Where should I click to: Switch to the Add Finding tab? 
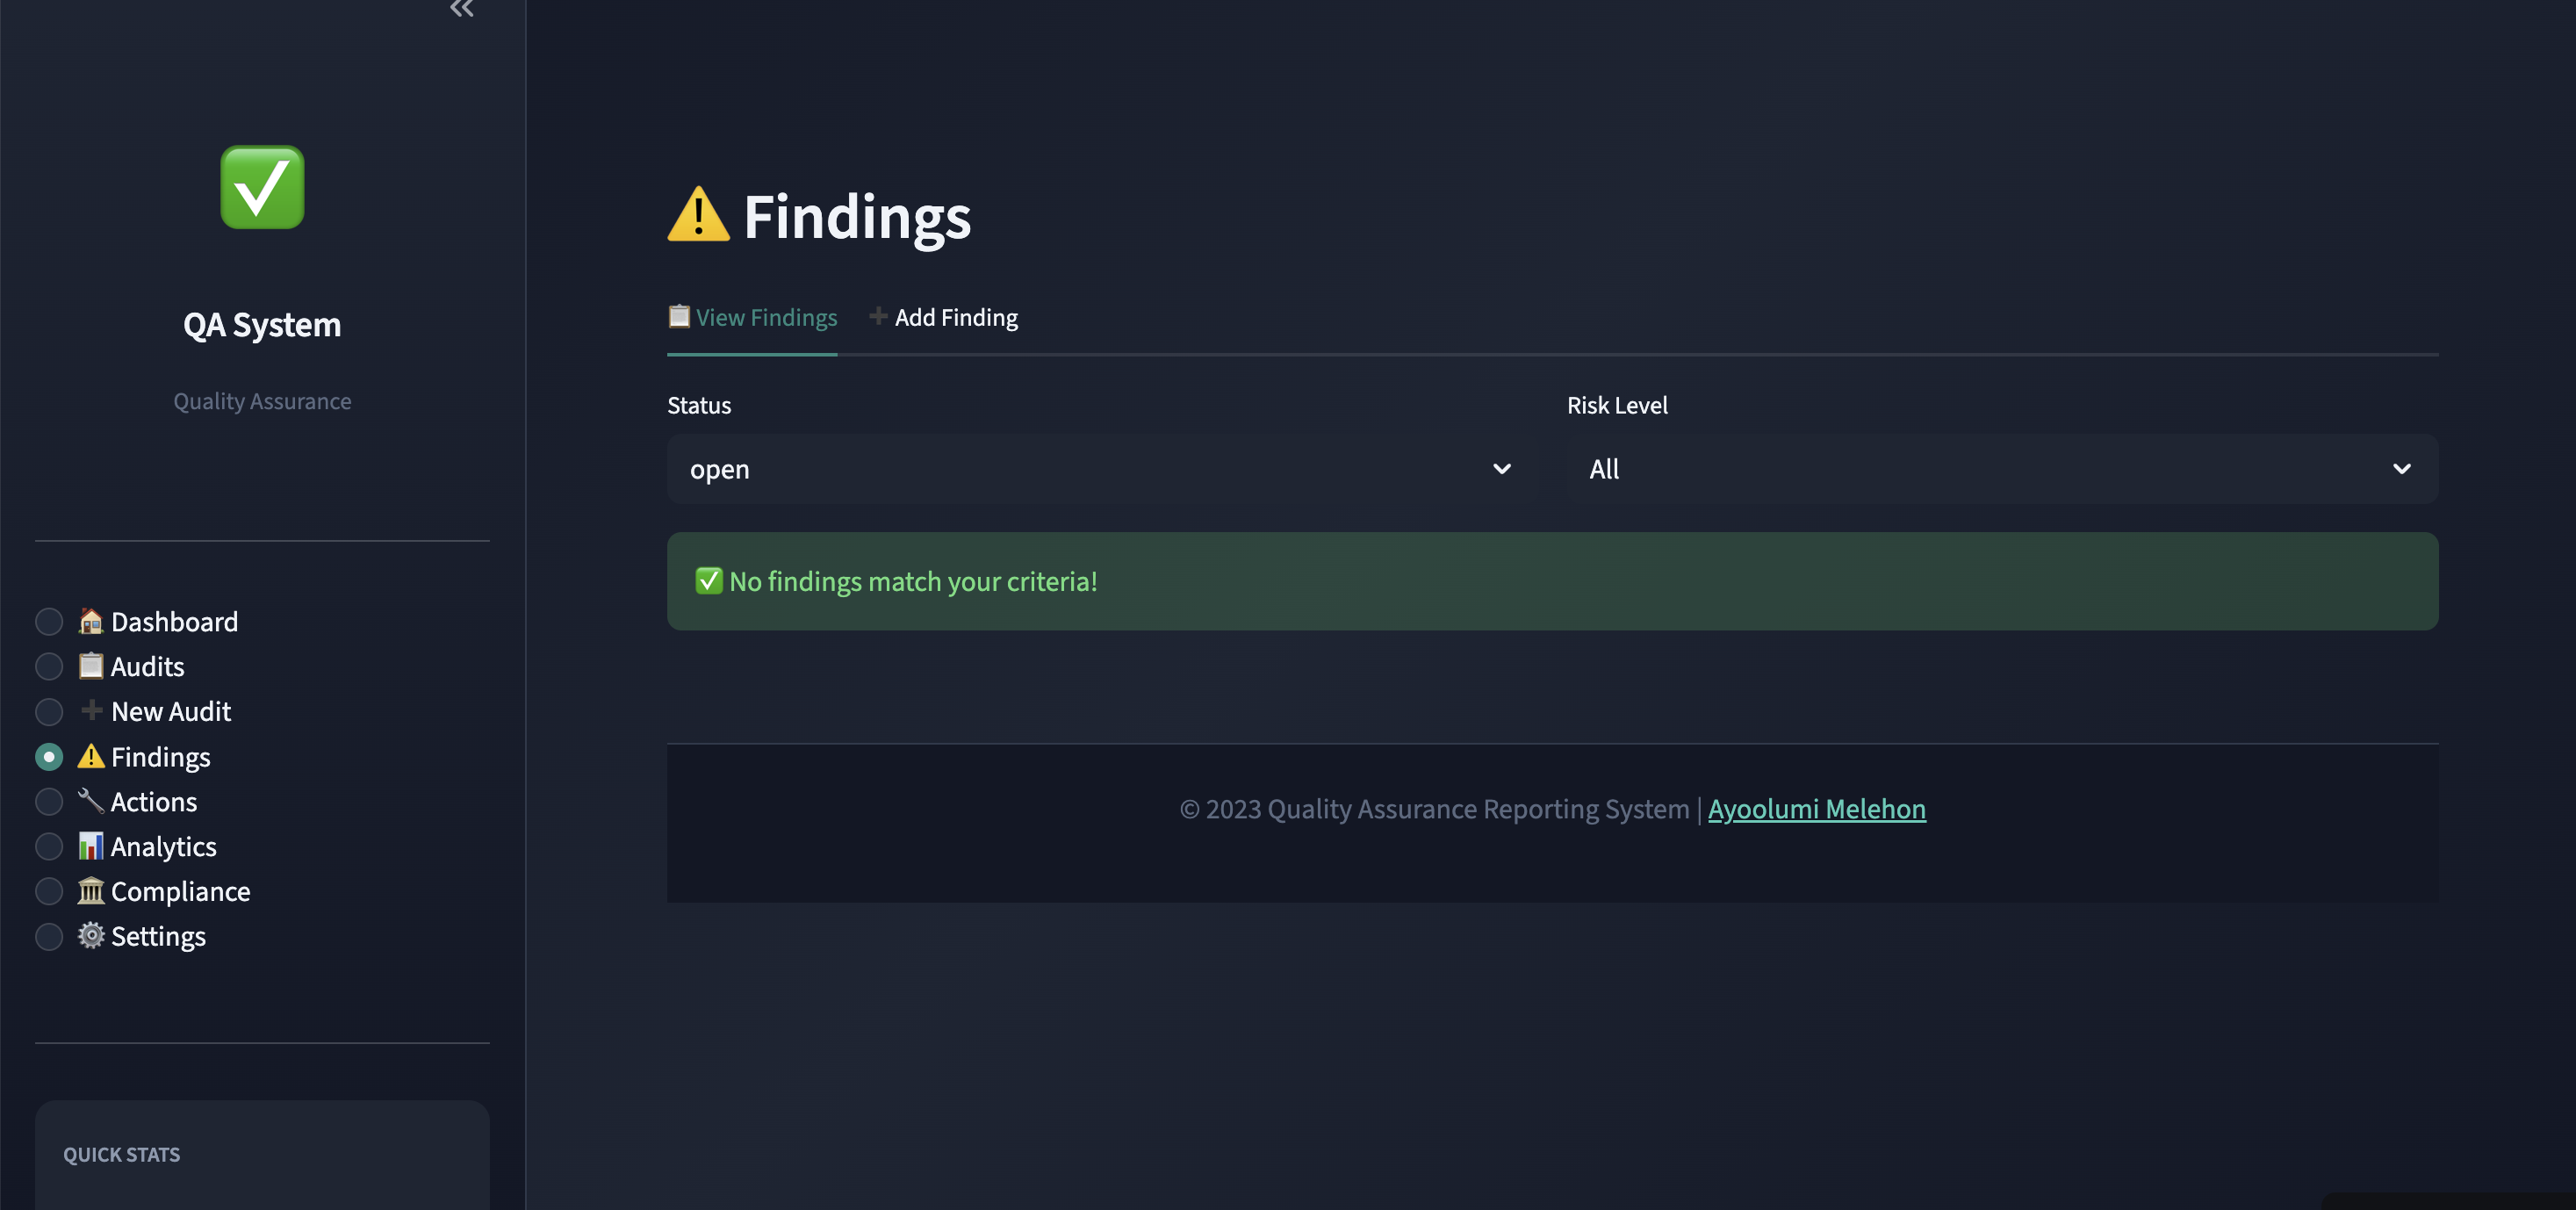pyautogui.click(x=943, y=318)
